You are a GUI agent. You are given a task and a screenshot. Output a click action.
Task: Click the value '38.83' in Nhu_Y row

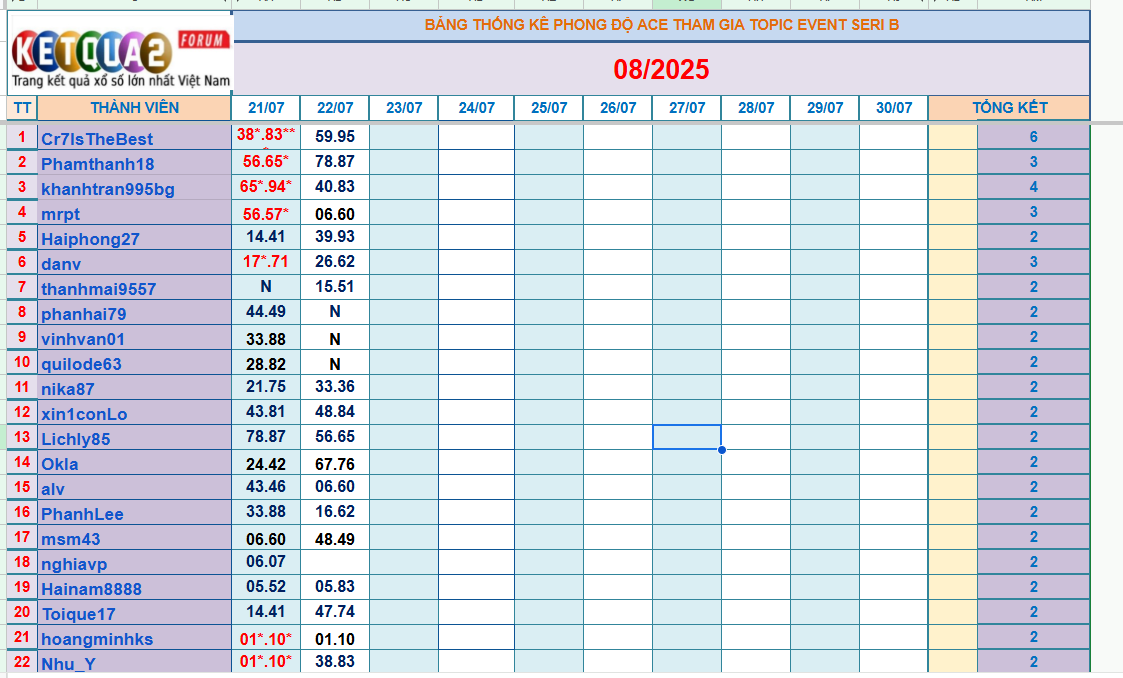(334, 662)
